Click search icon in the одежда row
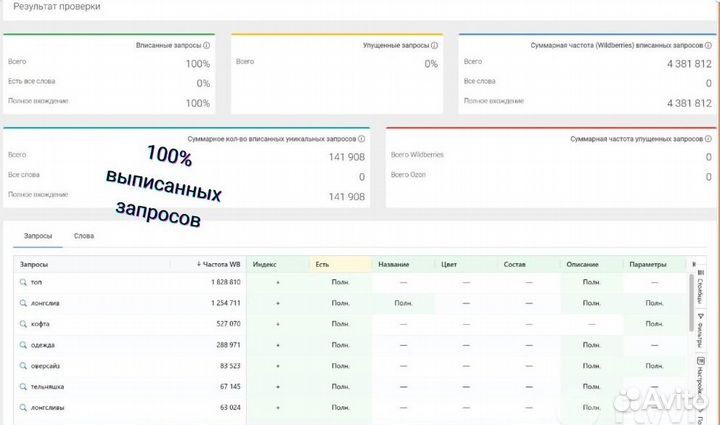Image resolution: width=720 pixels, height=425 pixels. point(23,345)
